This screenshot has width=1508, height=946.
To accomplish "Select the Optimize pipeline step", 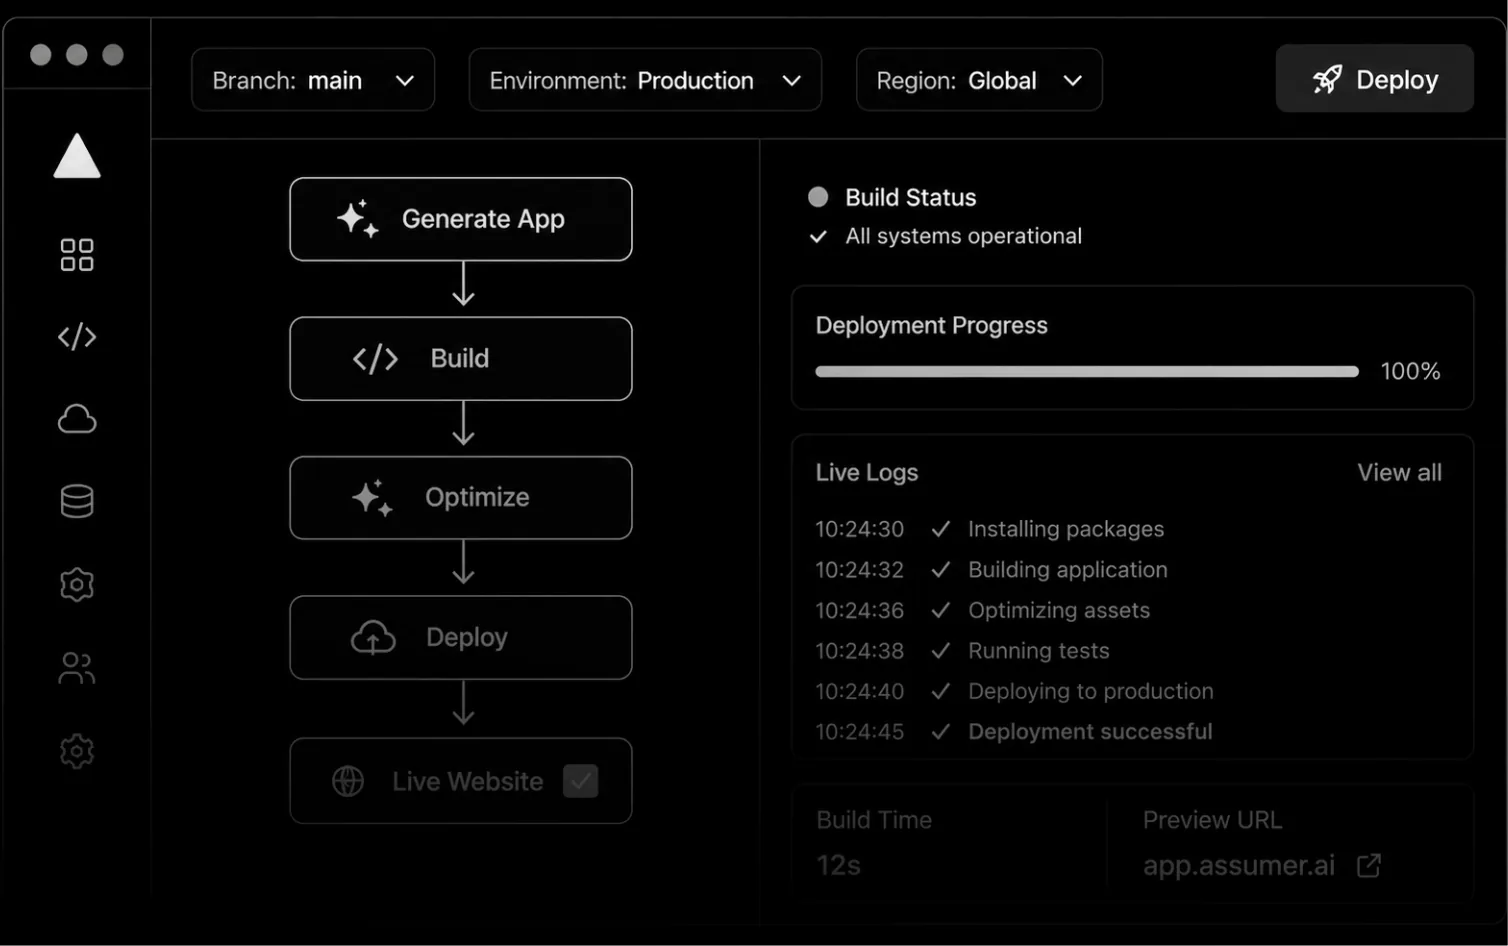I will coord(461,497).
